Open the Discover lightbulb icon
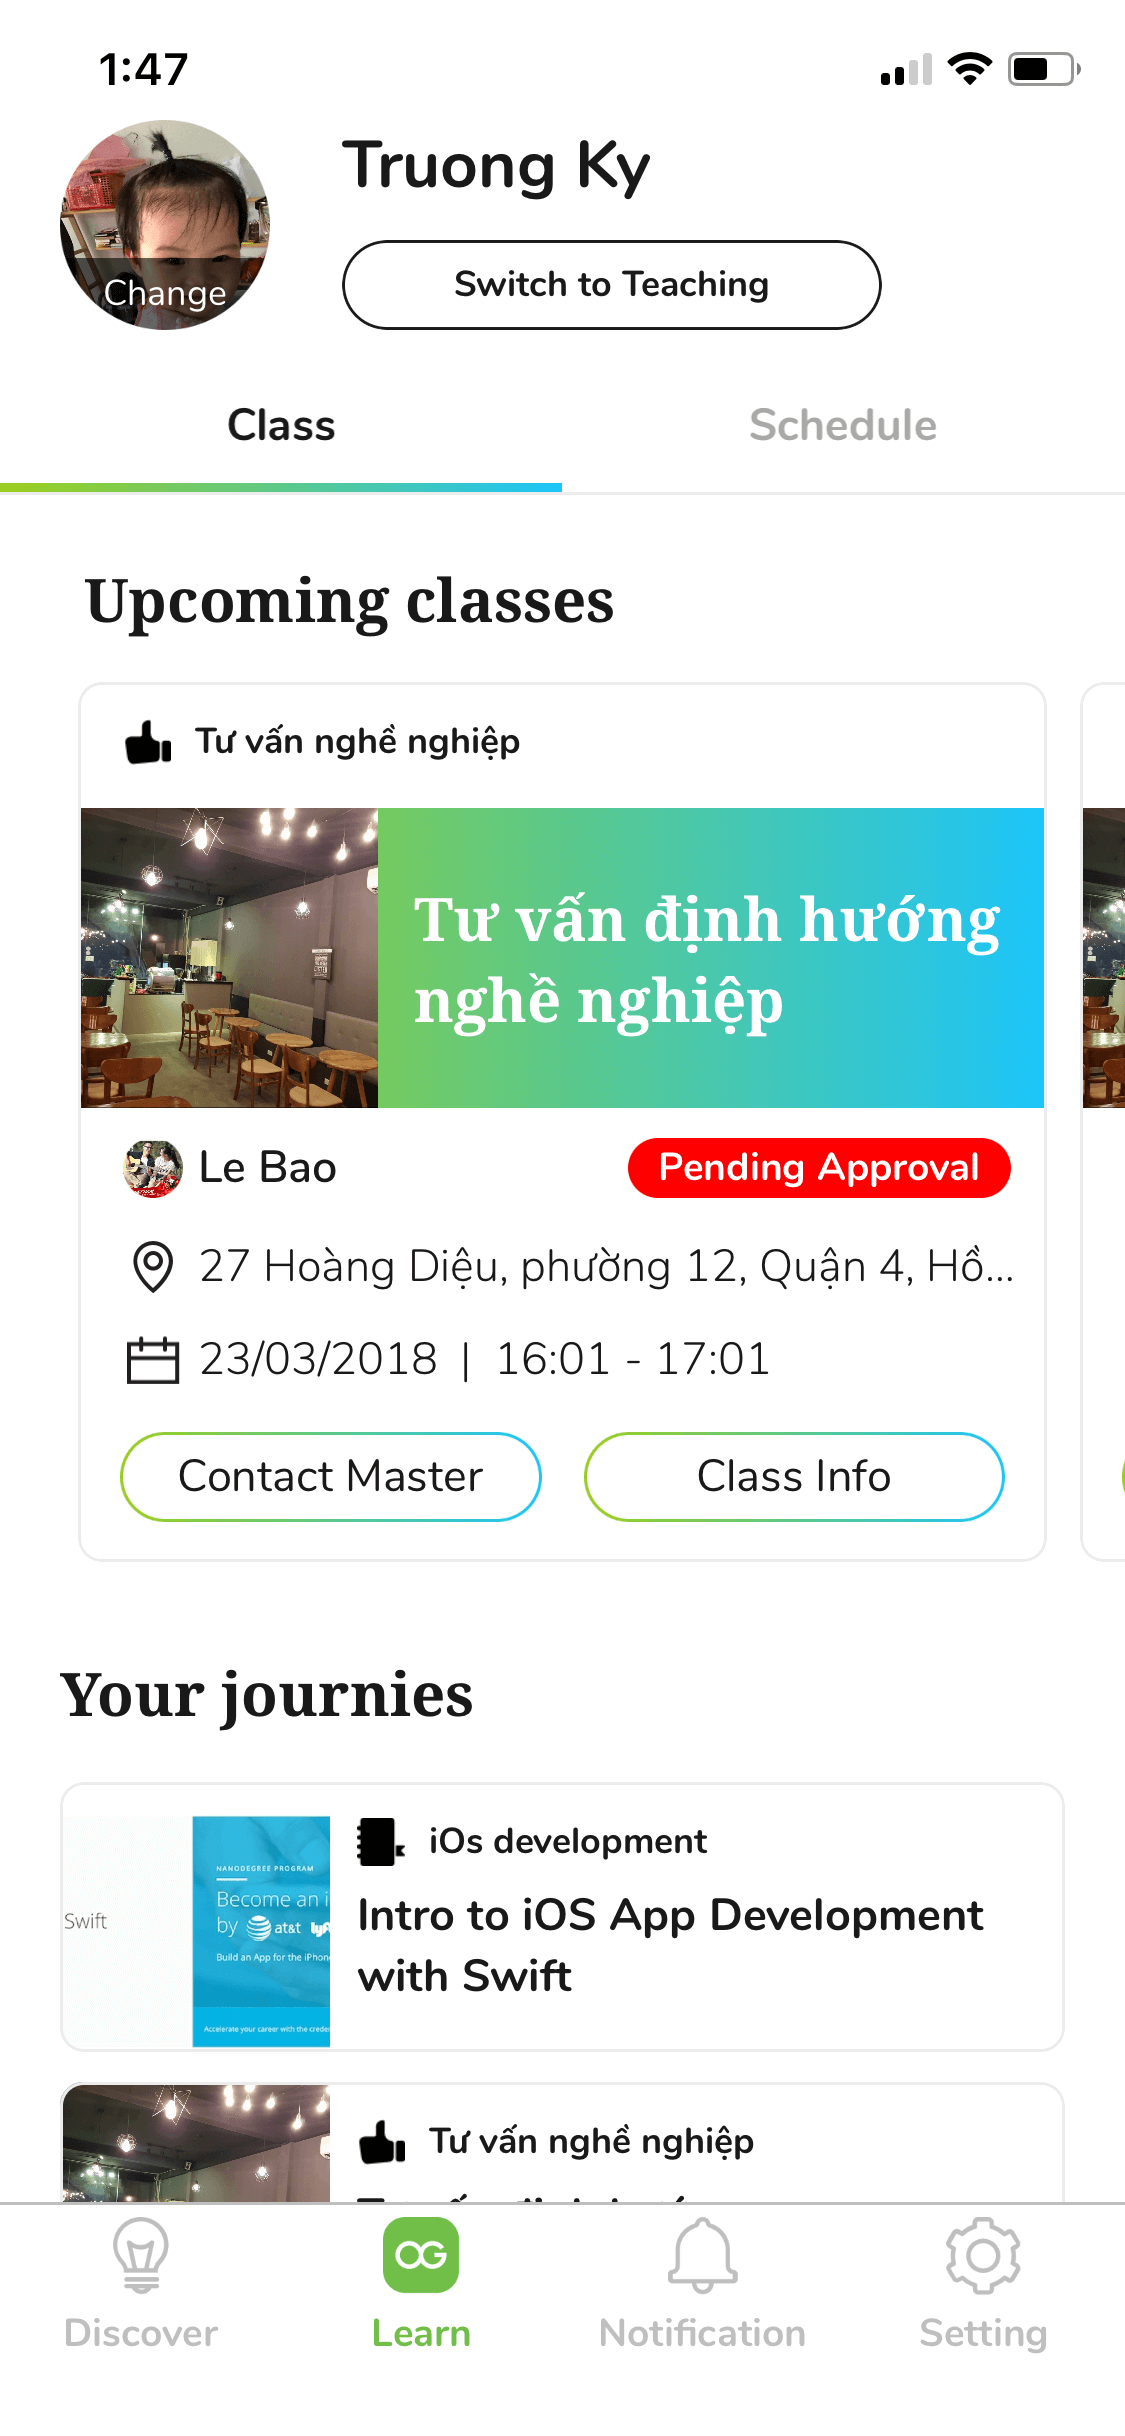The height and width of the screenshot is (2436, 1125). click(141, 2255)
